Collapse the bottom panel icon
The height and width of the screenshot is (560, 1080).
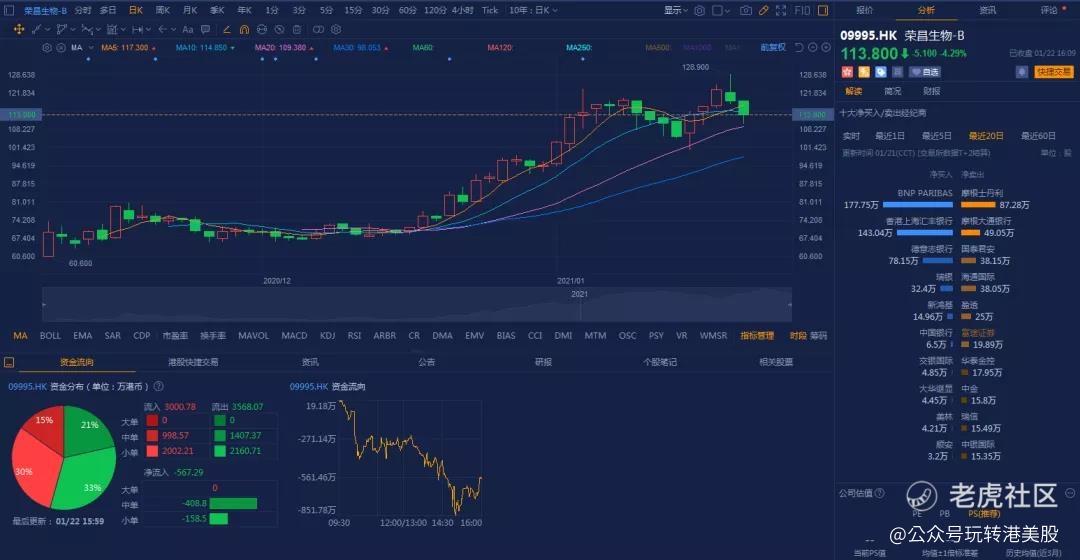click(9, 362)
